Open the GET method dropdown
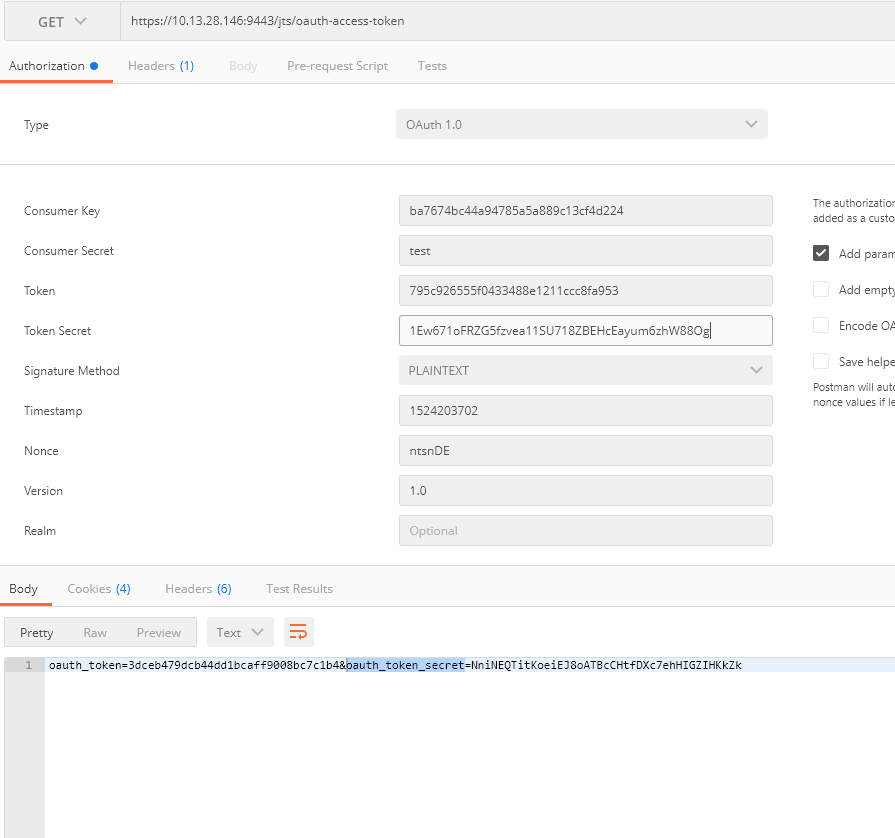Viewport: 895px width, 838px height. (61, 21)
